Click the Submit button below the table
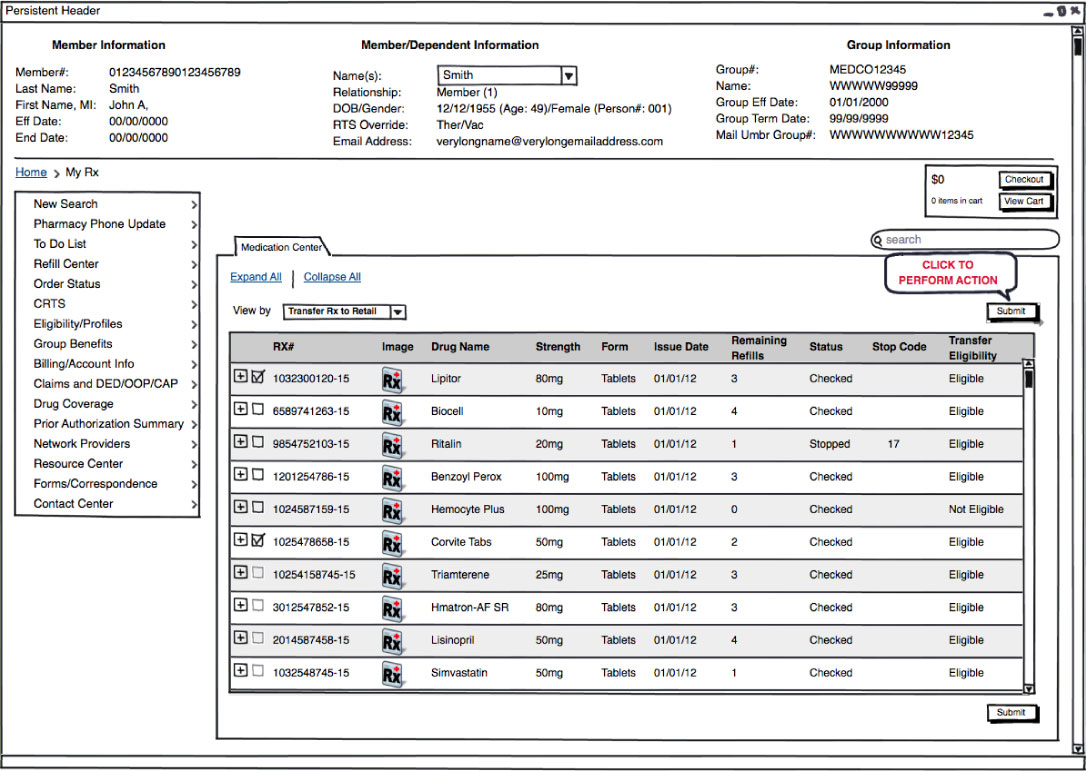This screenshot has width=1087, height=771. (1011, 713)
